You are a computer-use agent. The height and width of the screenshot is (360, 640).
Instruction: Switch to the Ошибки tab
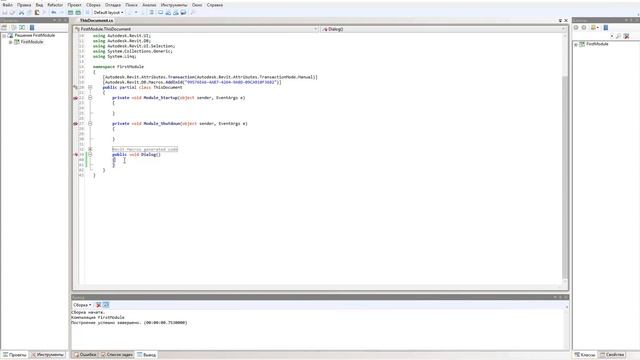coord(85,355)
